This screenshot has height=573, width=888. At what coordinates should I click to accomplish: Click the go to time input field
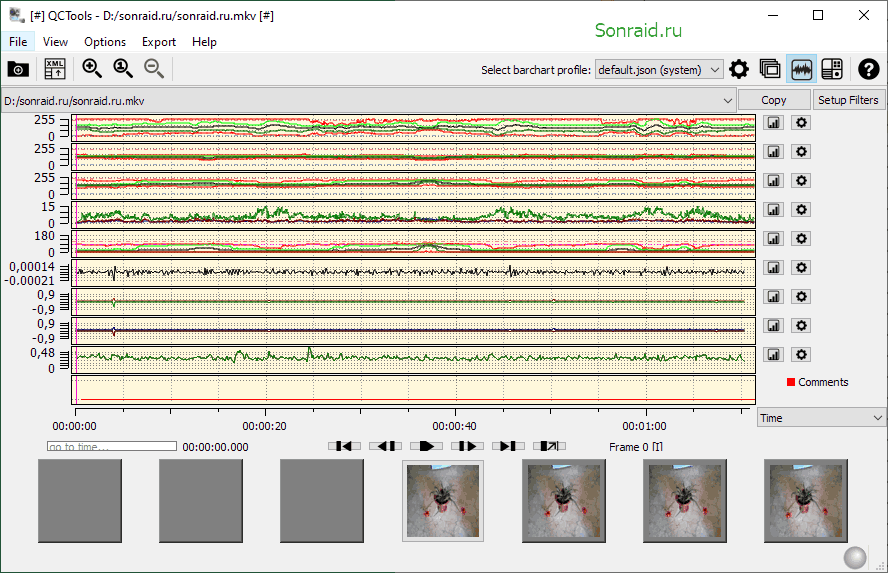(112, 447)
